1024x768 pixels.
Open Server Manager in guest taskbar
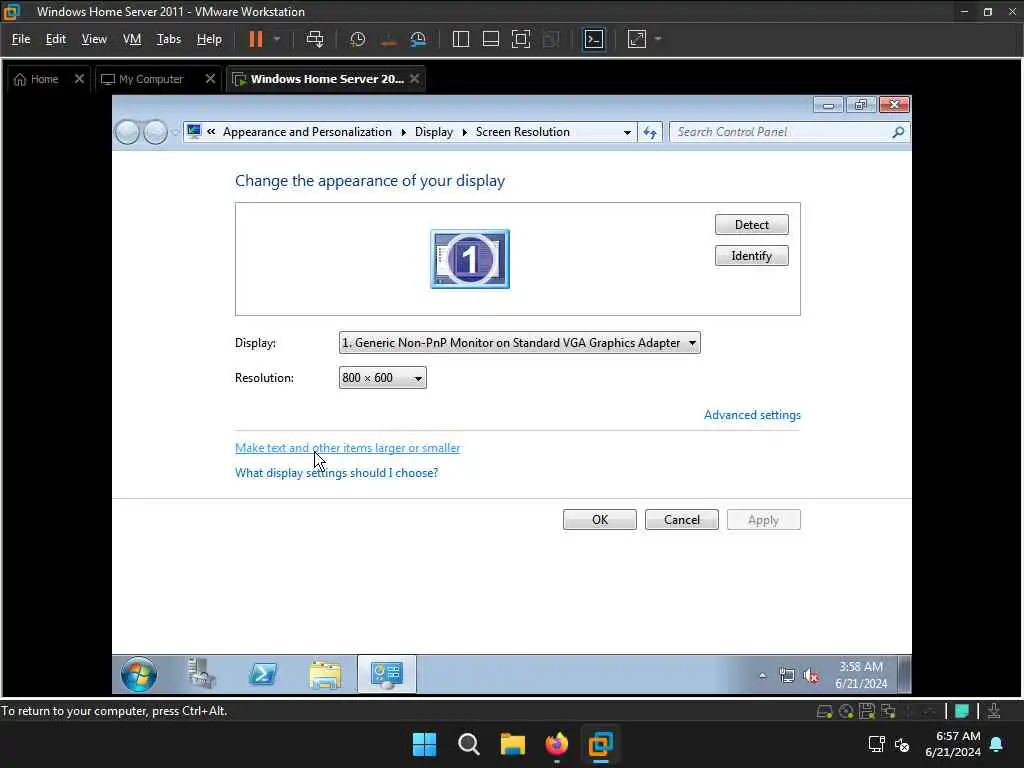[x=201, y=674]
